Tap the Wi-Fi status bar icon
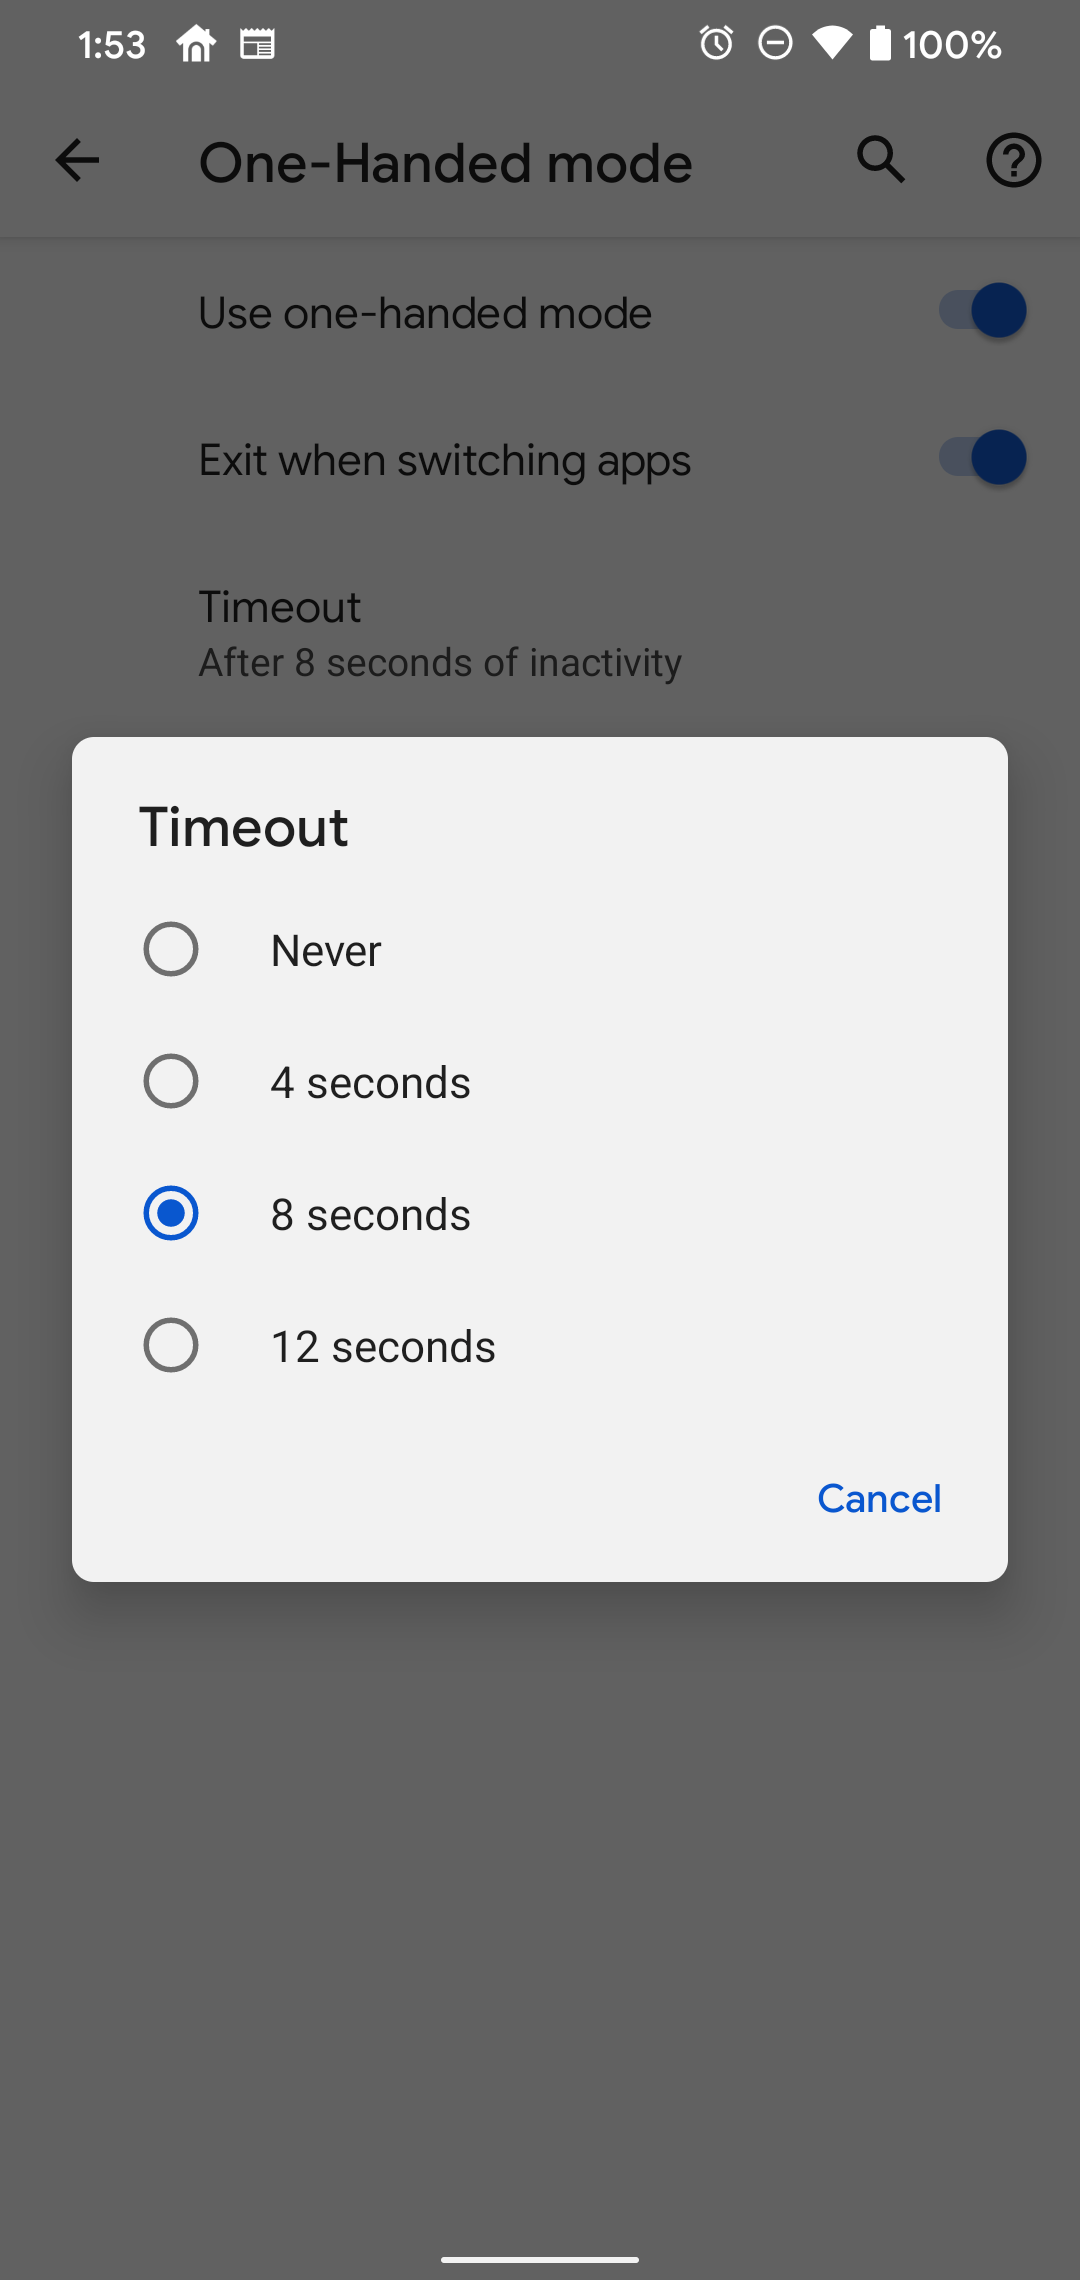This screenshot has height=2280, width=1080. (832, 43)
